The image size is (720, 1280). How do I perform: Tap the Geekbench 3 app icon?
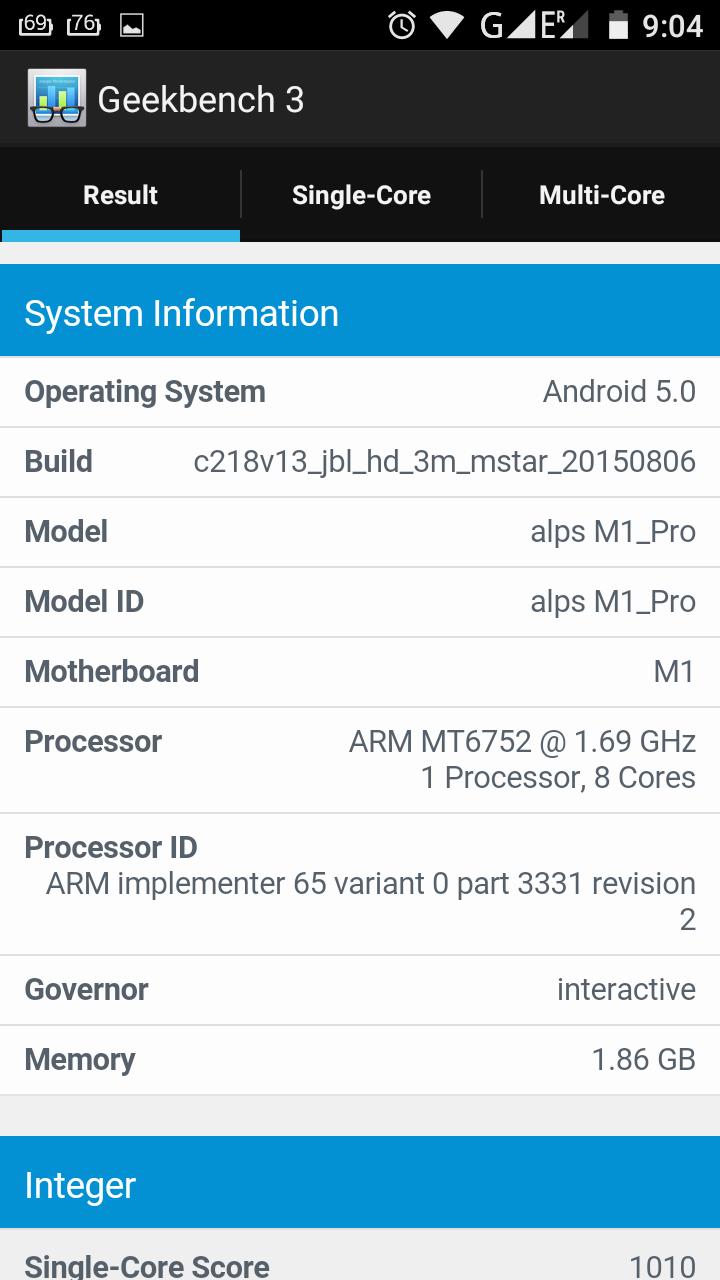57,99
